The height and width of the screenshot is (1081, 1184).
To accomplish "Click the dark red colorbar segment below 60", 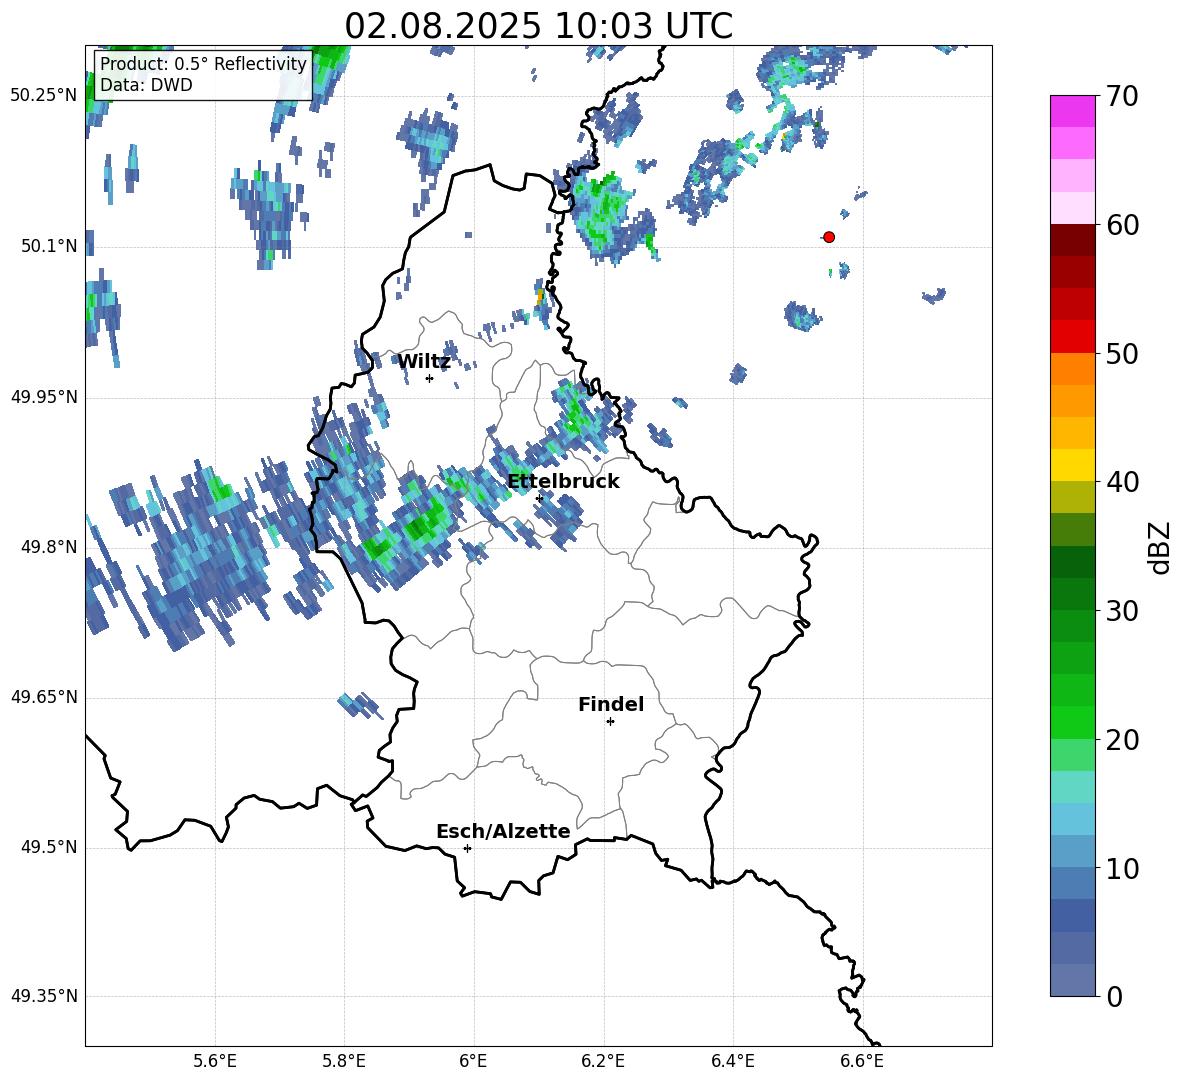I will [x=1073, y=240].
